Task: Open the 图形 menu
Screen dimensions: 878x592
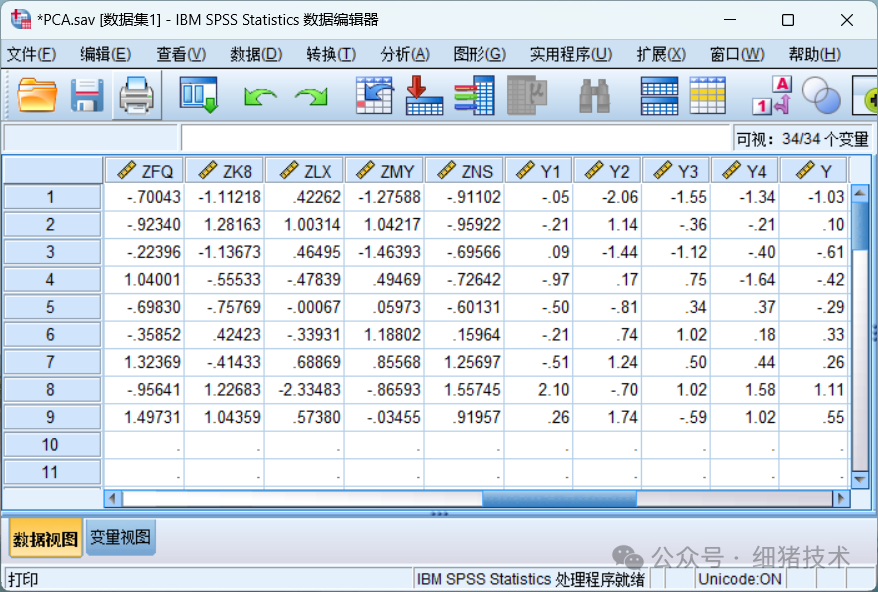Action: 480,54
